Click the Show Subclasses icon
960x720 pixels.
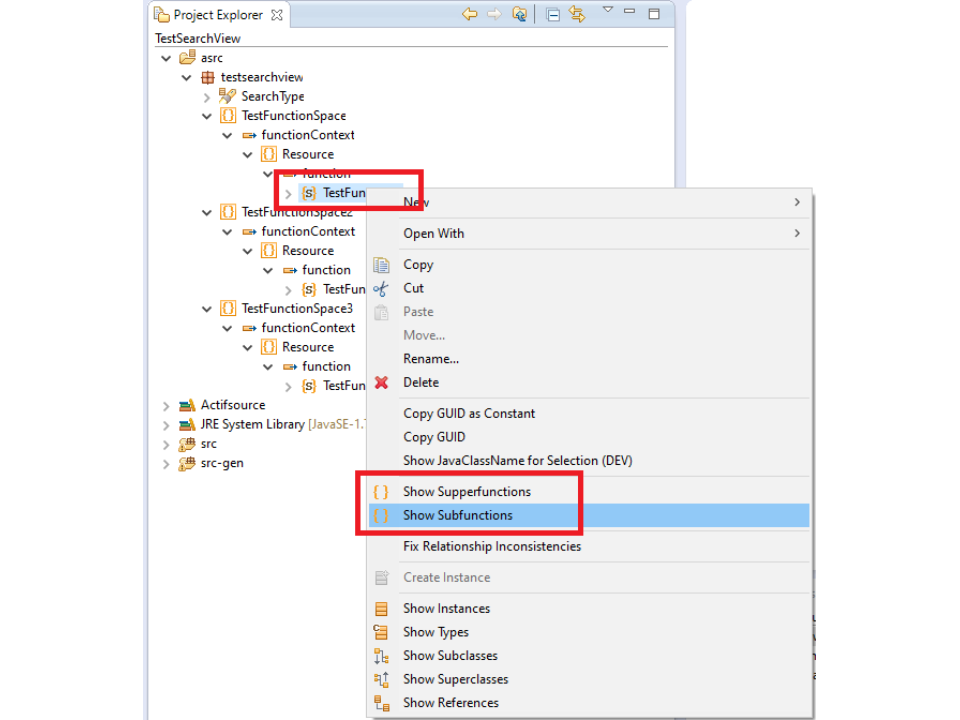point(381,656)
